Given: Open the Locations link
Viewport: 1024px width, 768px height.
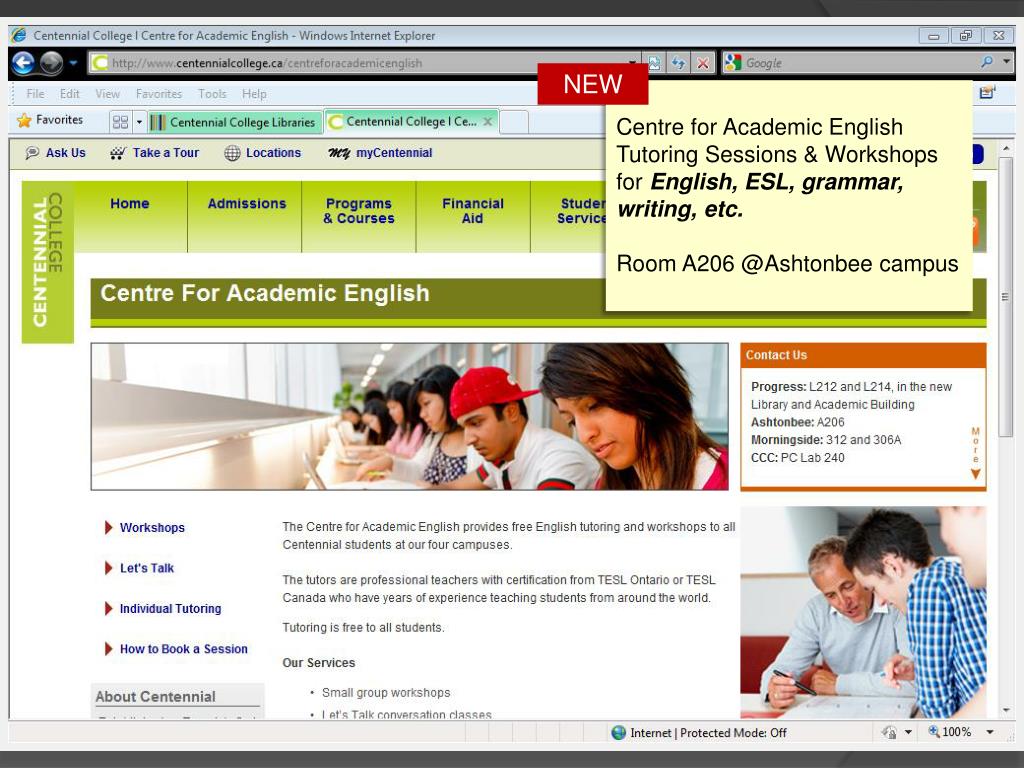Looking at the screenshot, I should (263, 153).
